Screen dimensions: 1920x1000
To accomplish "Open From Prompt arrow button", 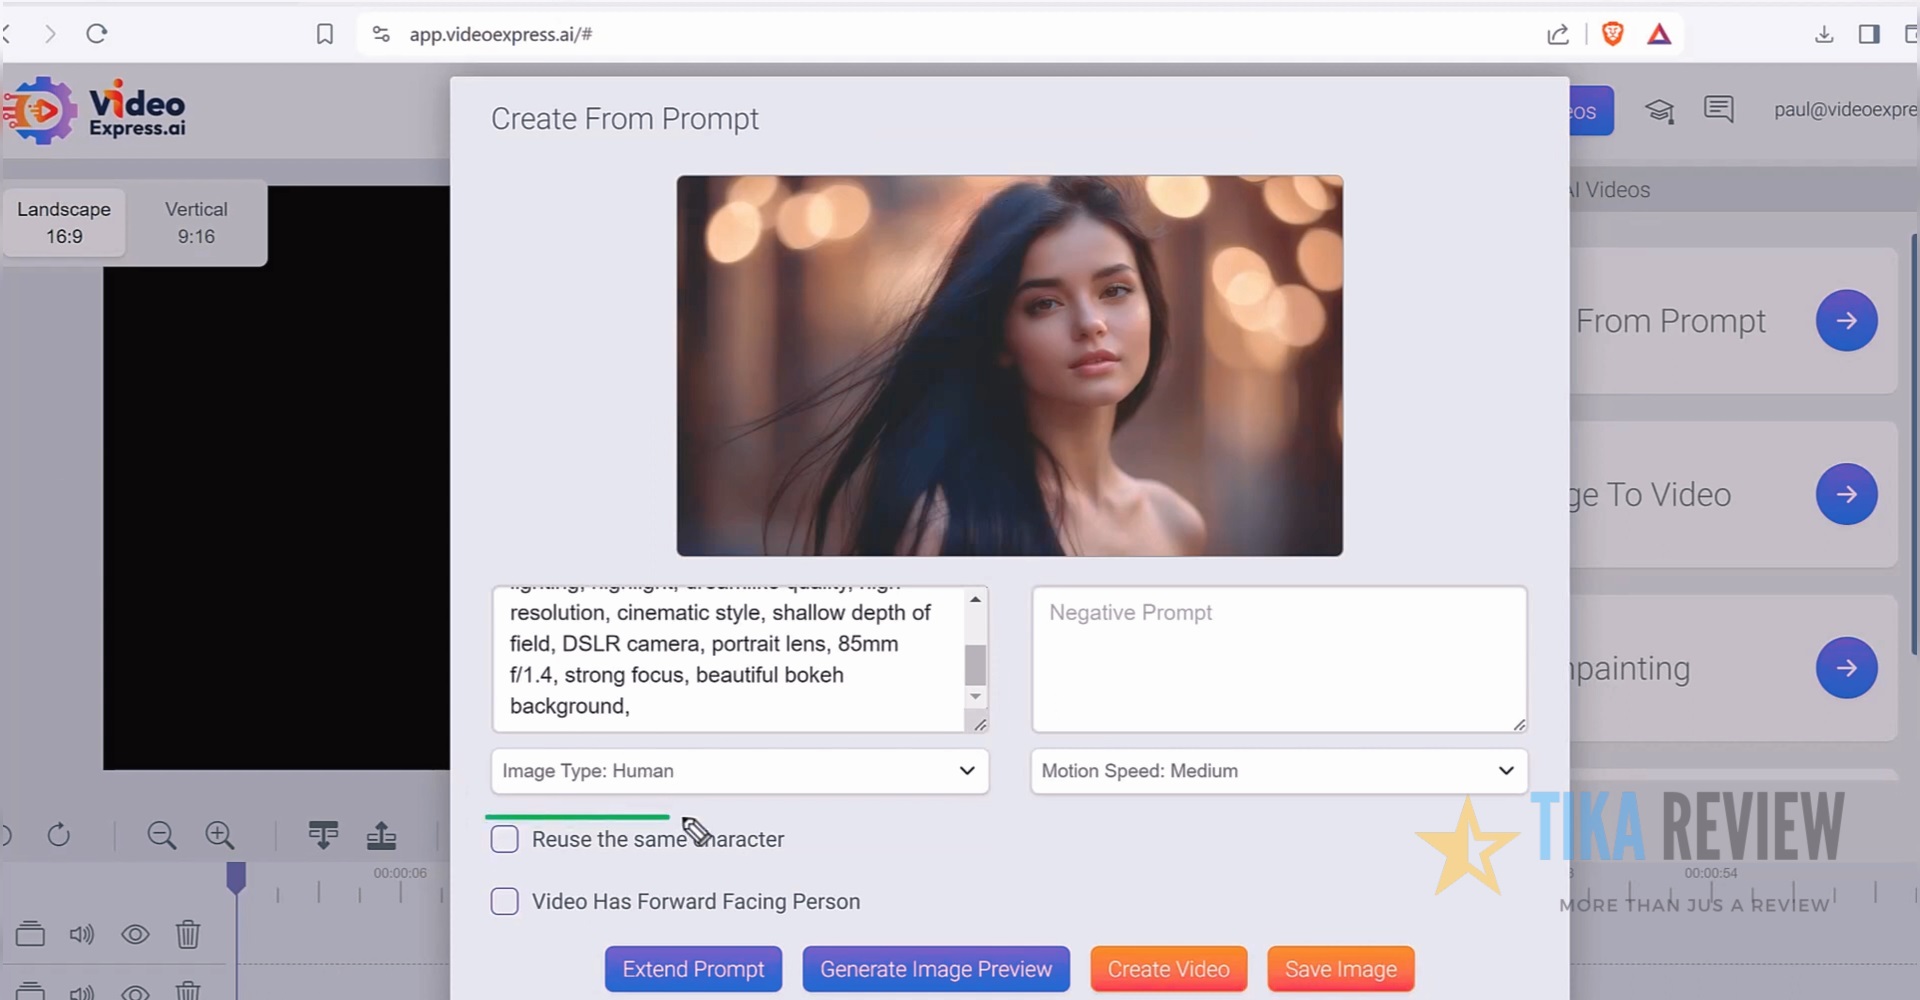I will point(1845,321).
